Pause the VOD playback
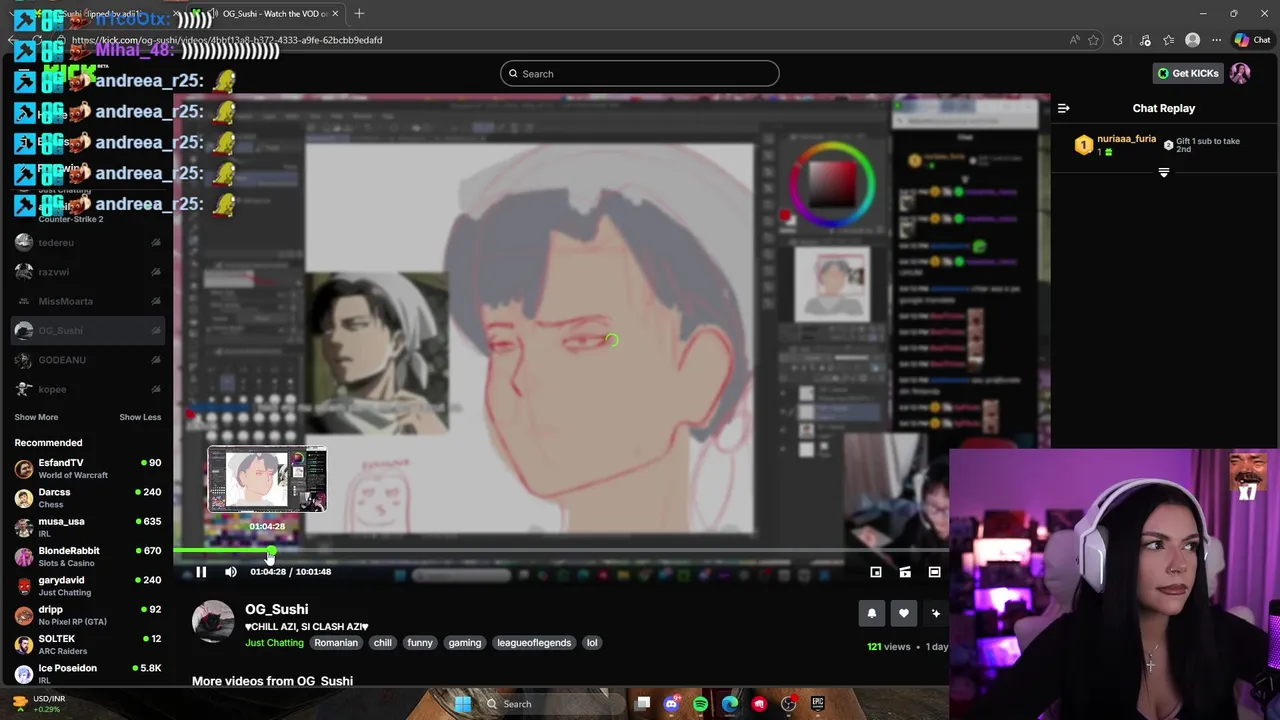 pos(201,572)
